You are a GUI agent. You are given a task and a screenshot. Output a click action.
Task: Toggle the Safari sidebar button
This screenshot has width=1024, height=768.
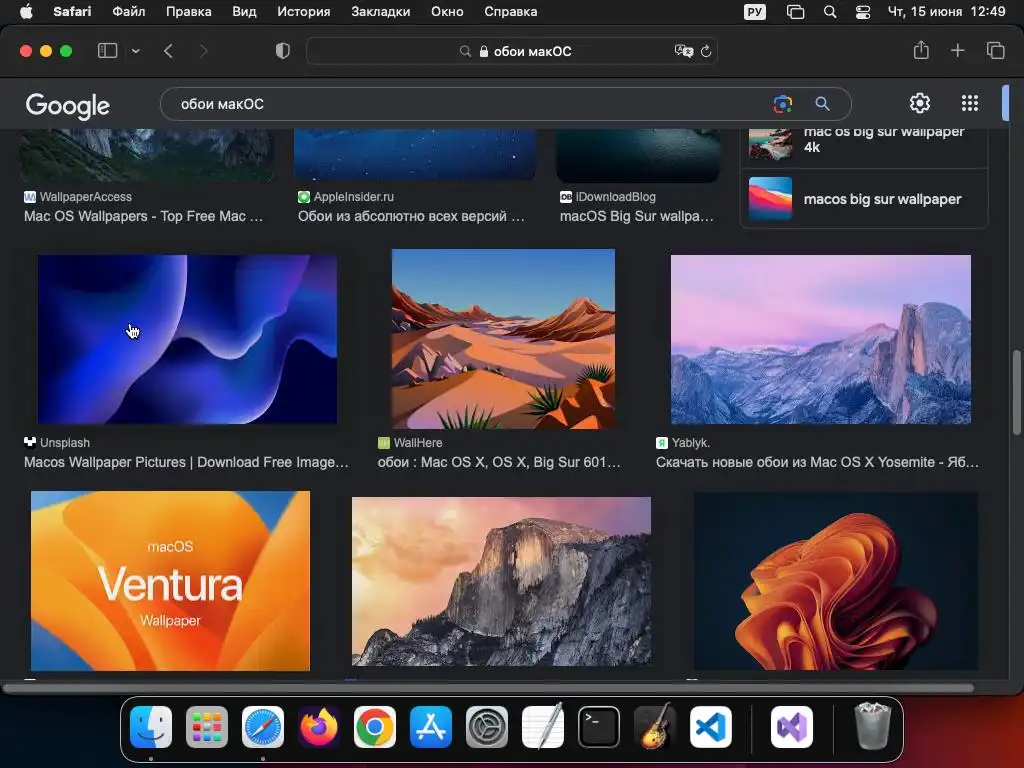[107, 51]
